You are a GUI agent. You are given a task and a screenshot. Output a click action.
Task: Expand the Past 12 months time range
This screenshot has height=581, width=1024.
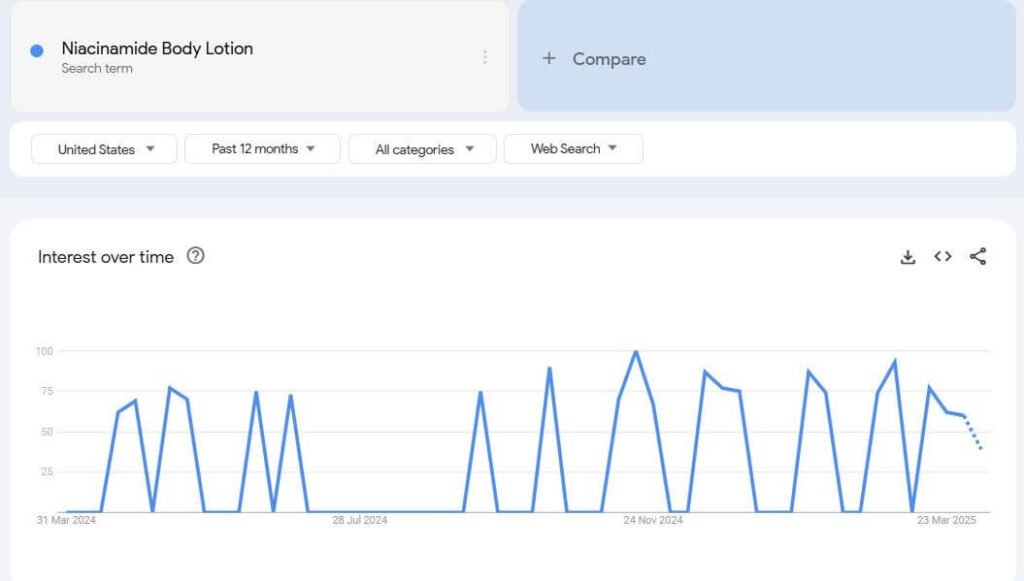[262, 149]
